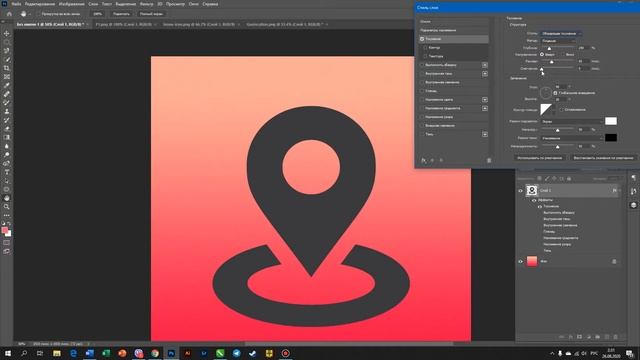The height and width of the screenshot is (360, 640).
Task: Click the Home icon in options bar
Action: coord(9,14)
